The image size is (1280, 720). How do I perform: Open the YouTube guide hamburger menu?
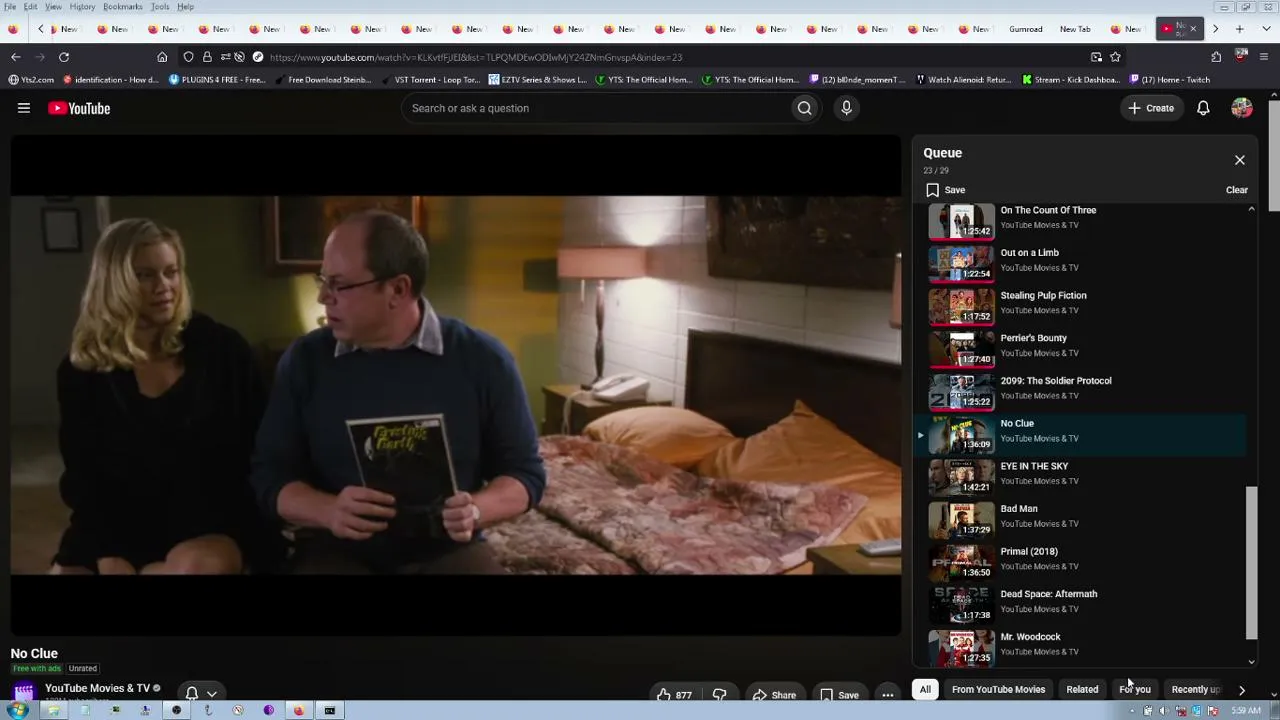point(24,108)
